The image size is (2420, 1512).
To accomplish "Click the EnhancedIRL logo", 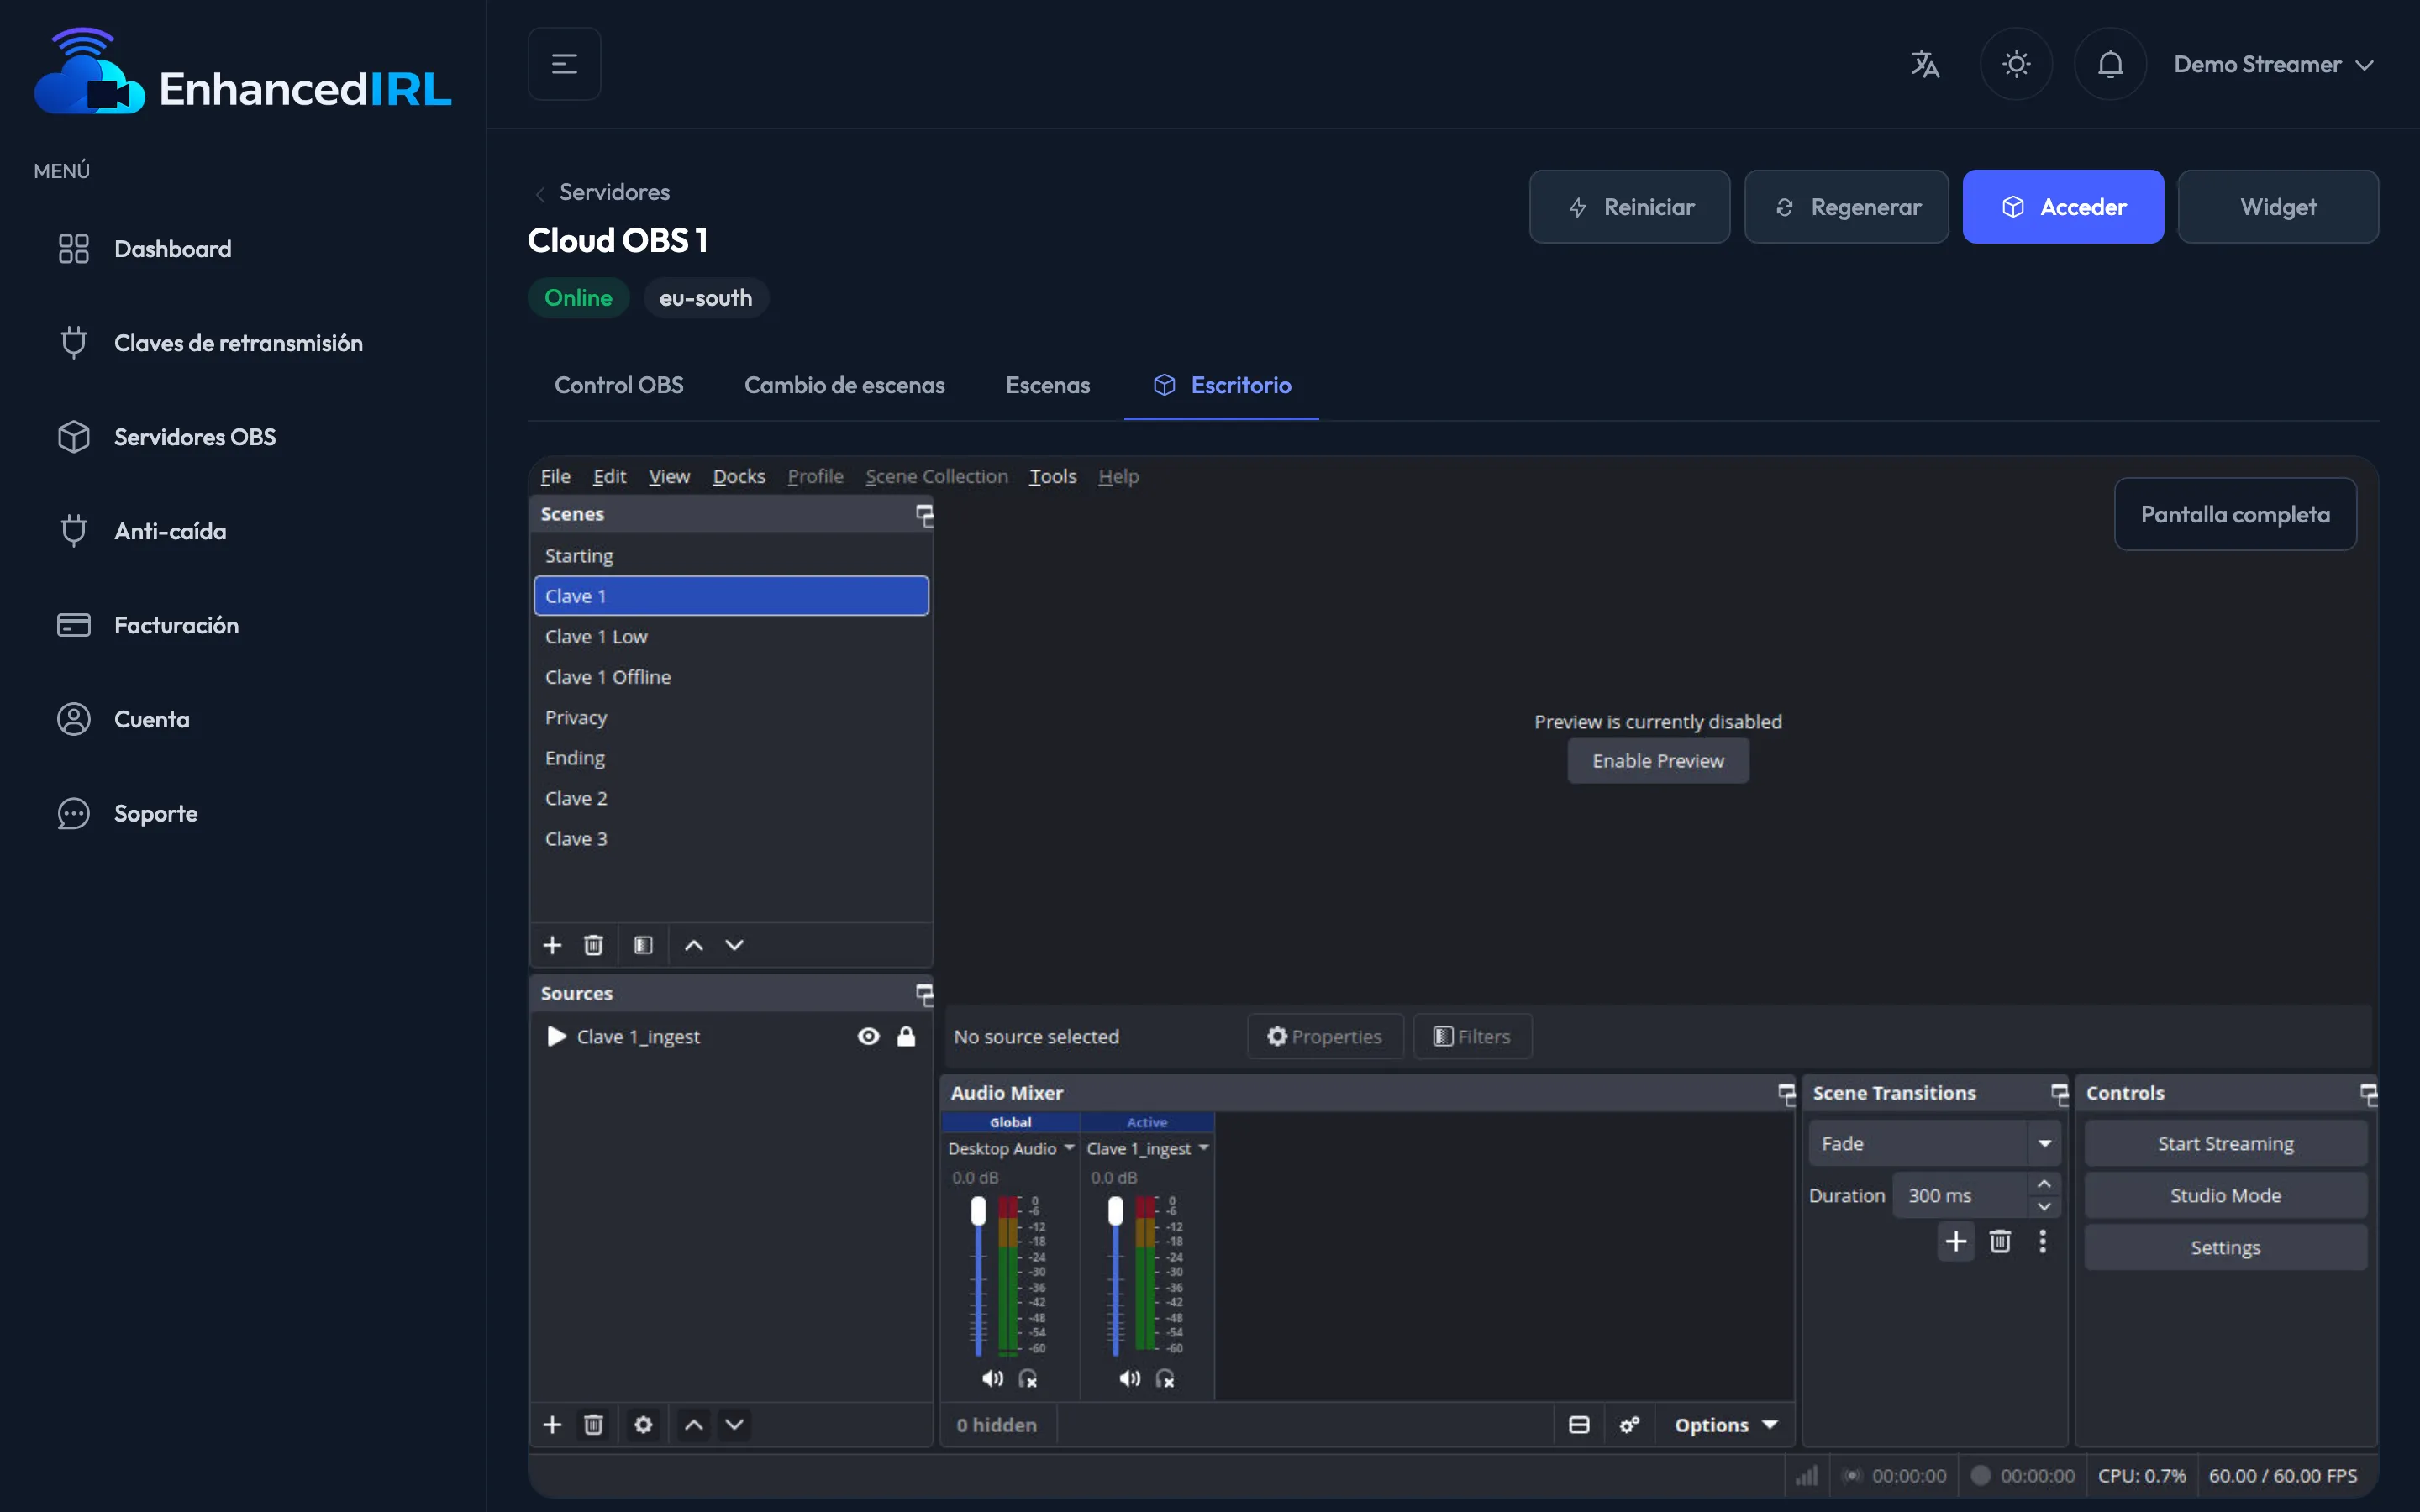I will [x=243, y=72].
